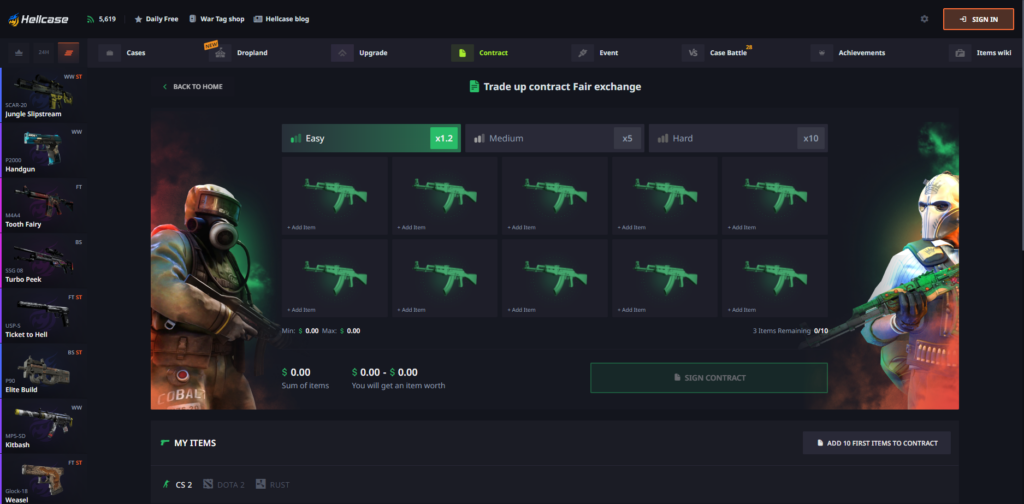Image resolution: width=1024 pixels, height=504 pixels.
Task: Click the Cases briefcase icon
Action: coord(110,53)
